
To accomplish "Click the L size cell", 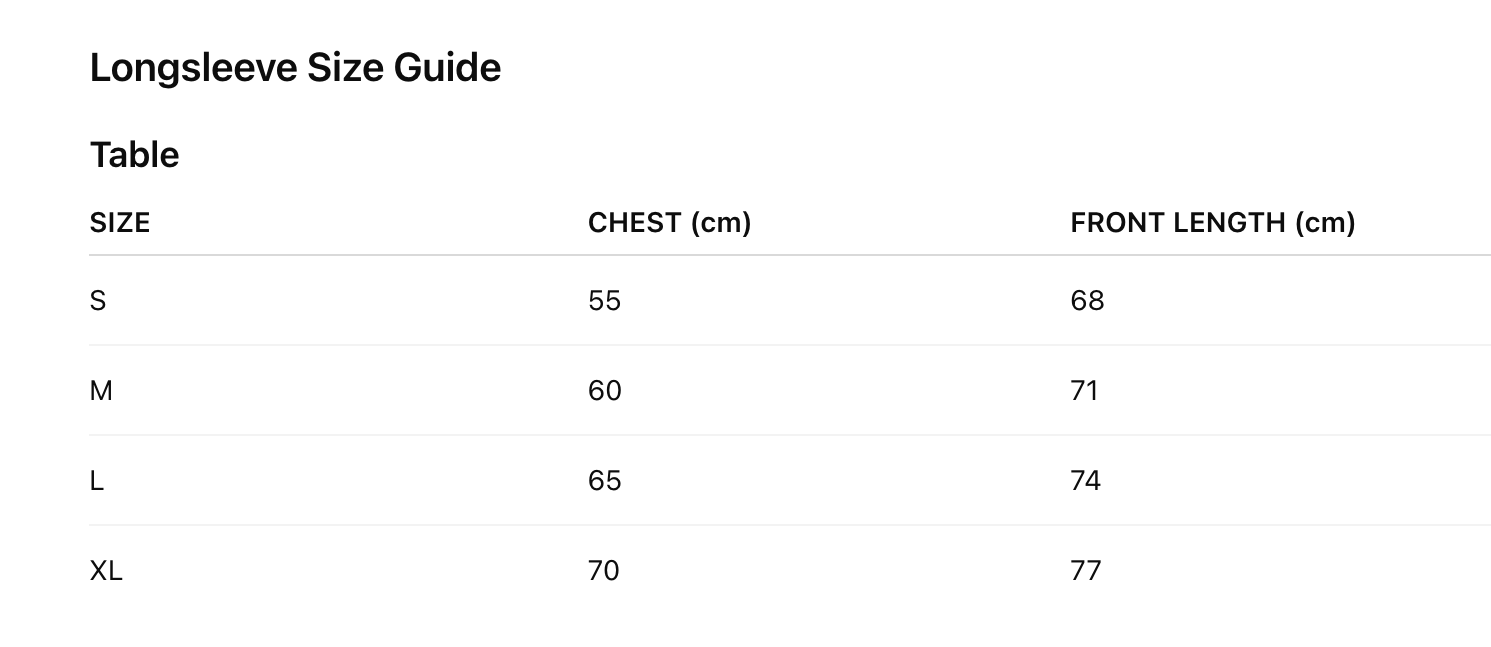I will tap(97, 481).
